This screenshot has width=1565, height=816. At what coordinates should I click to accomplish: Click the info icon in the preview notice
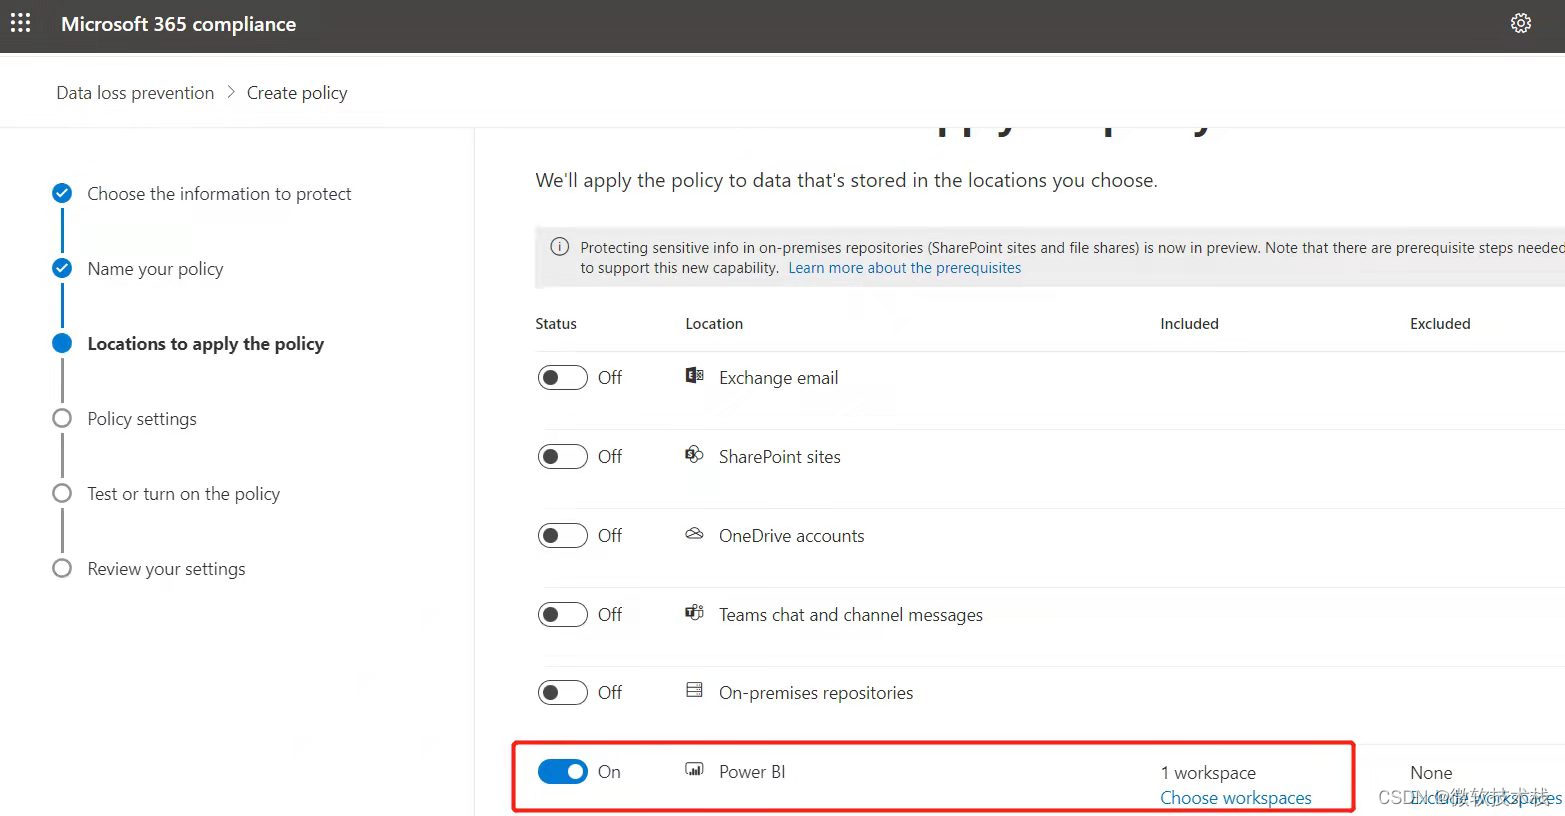(x=560, y=247)
